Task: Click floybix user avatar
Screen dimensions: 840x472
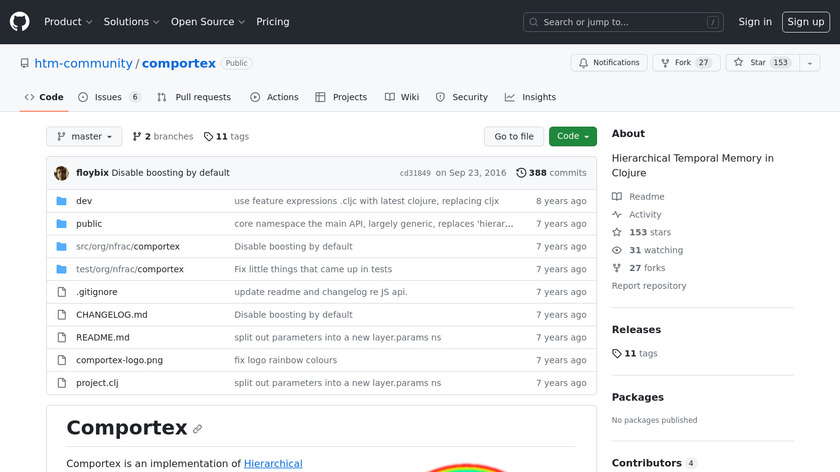Action: (61, 173)
